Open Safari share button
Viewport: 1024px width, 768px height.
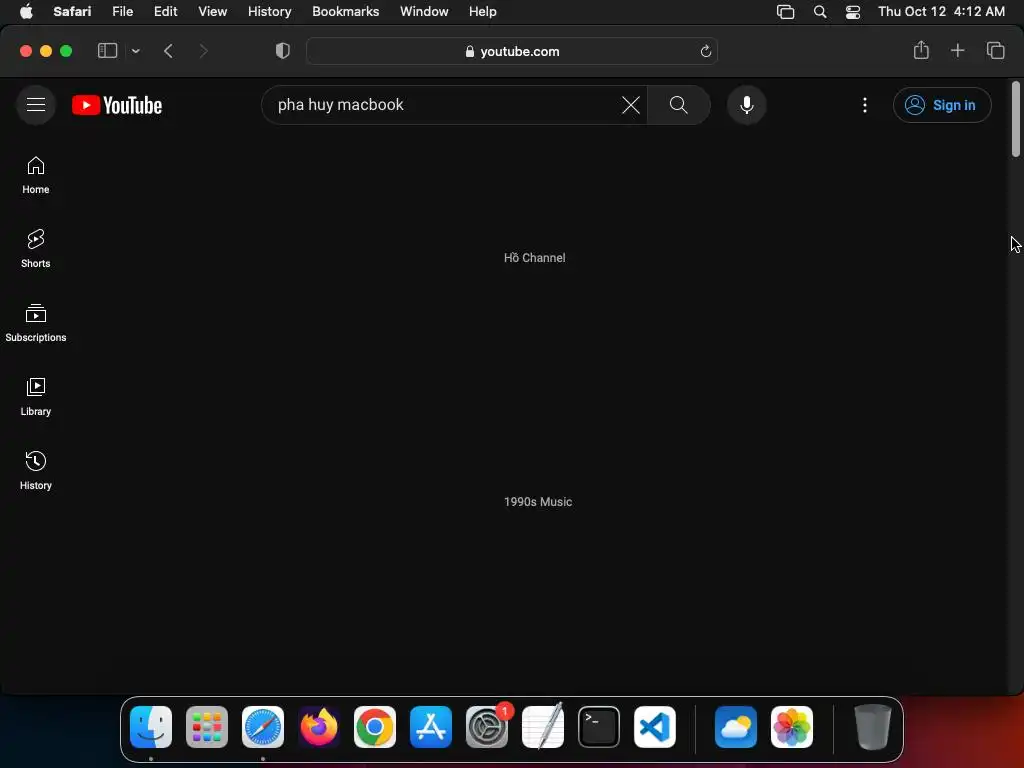(x=921, y=50)
